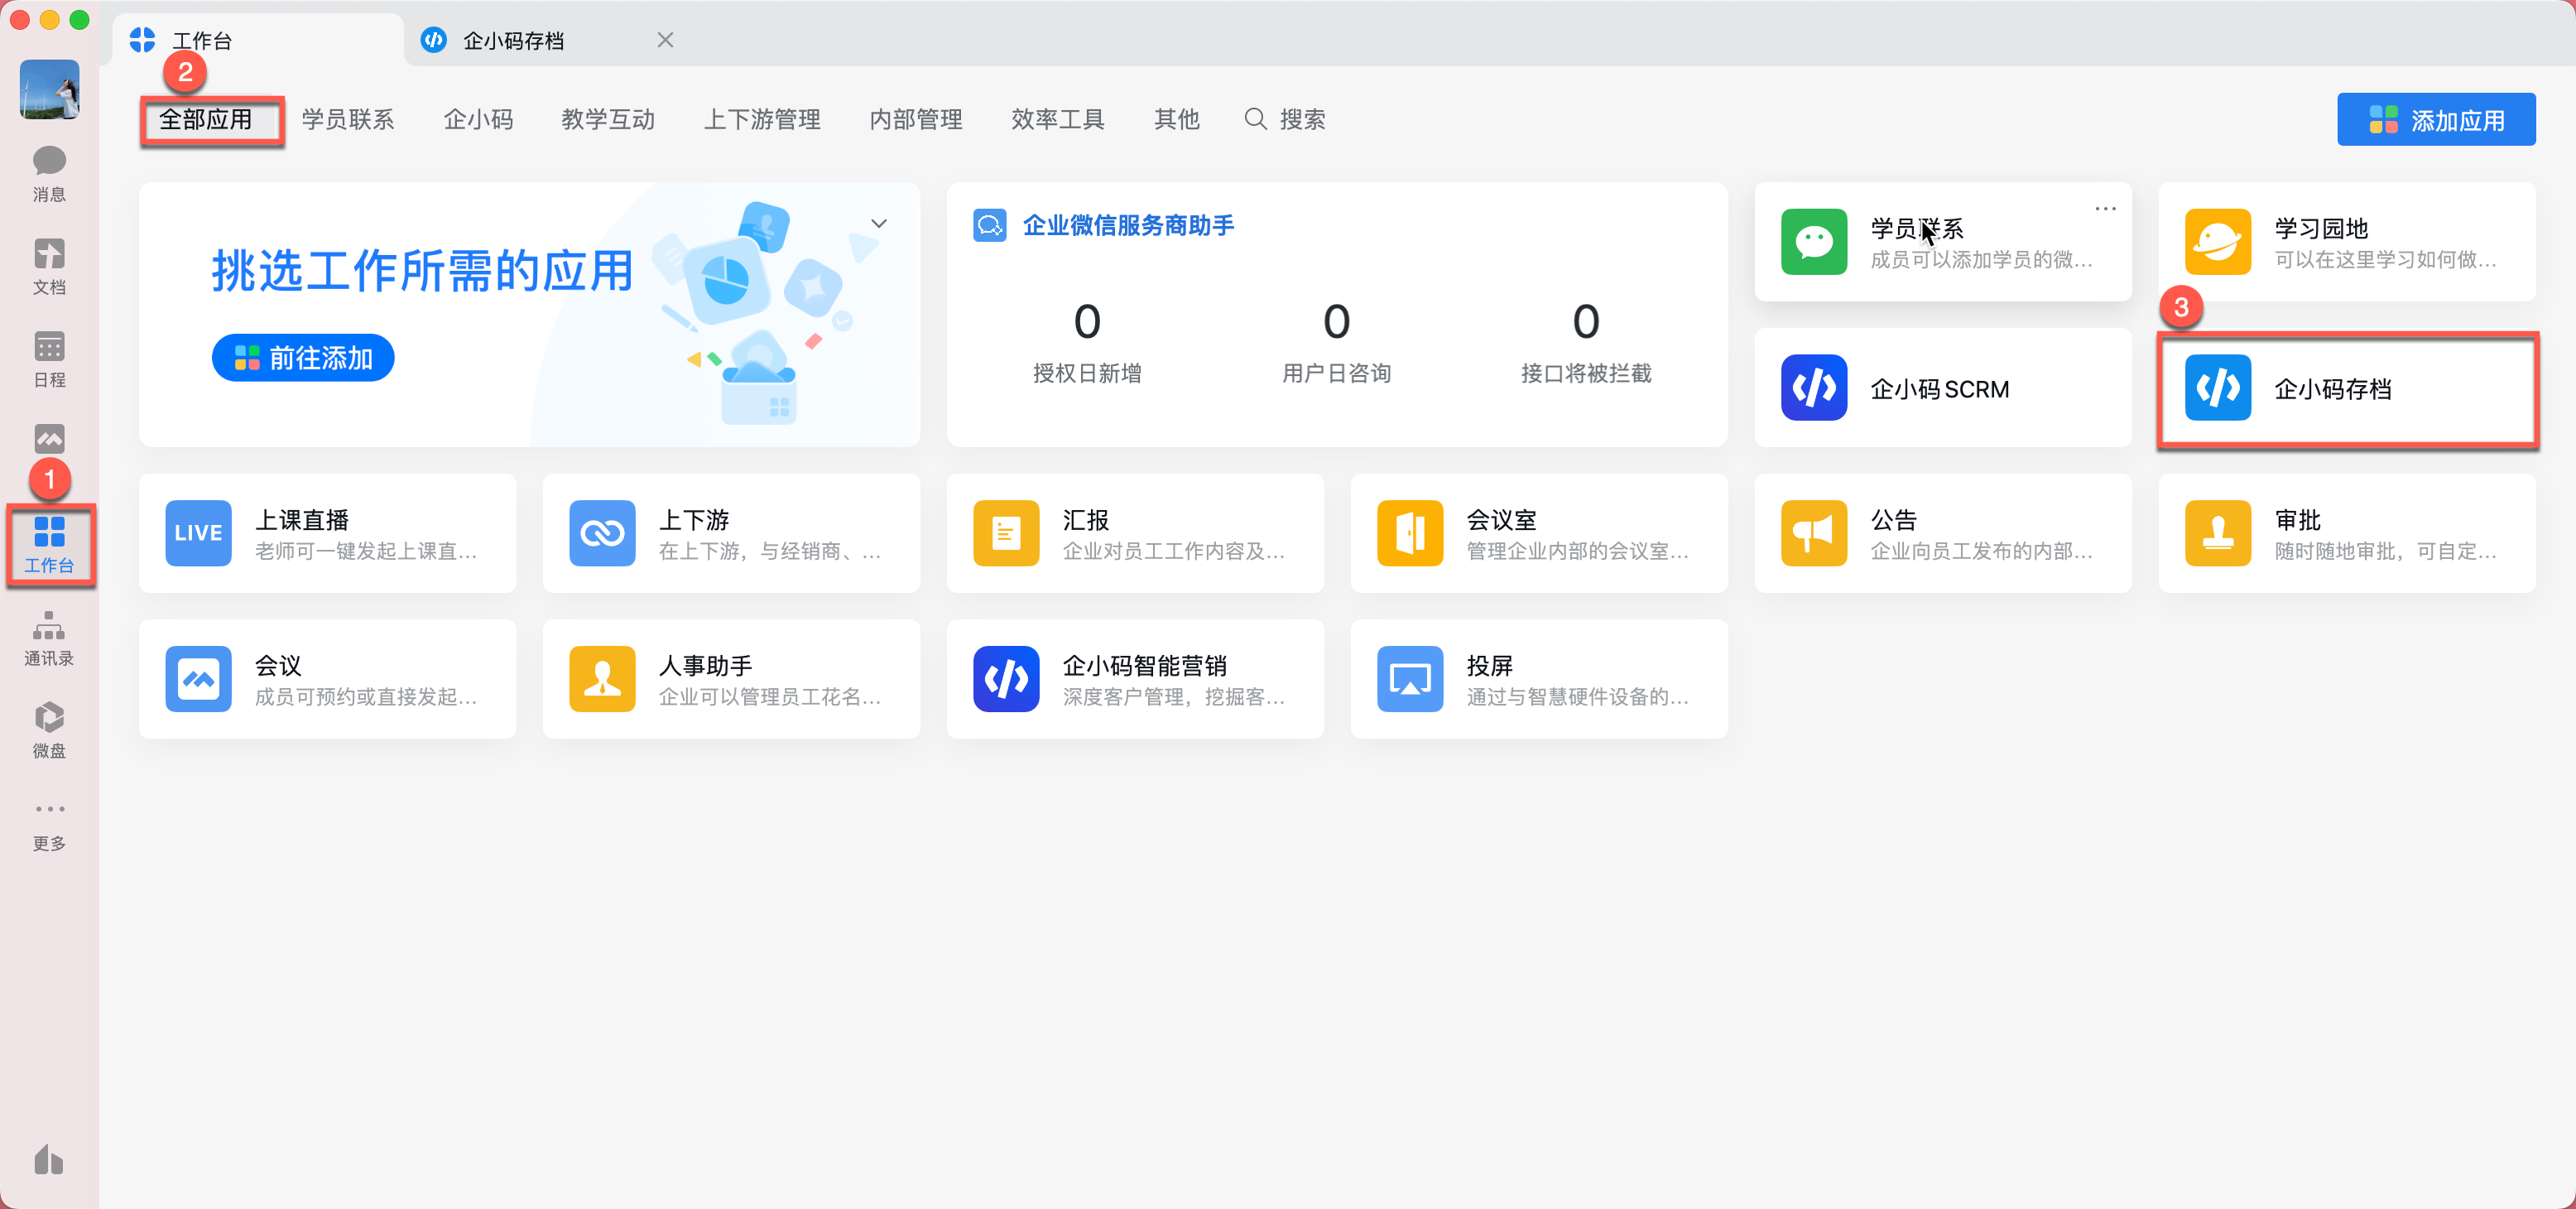Screen dimensions: 2576x1209
Task: Open the 上下游 link icon
Action: [602, 533]
